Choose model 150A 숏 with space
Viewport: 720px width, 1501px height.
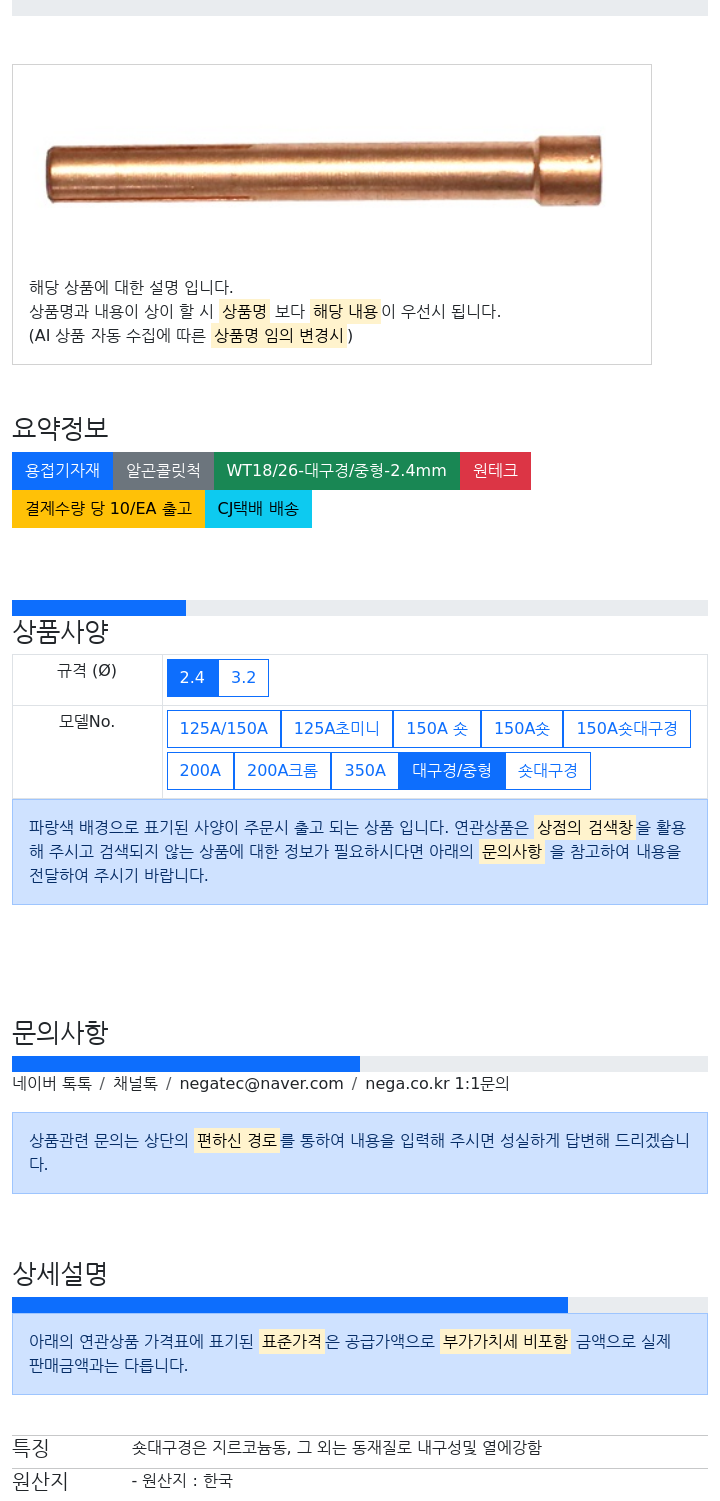[437, 729]
